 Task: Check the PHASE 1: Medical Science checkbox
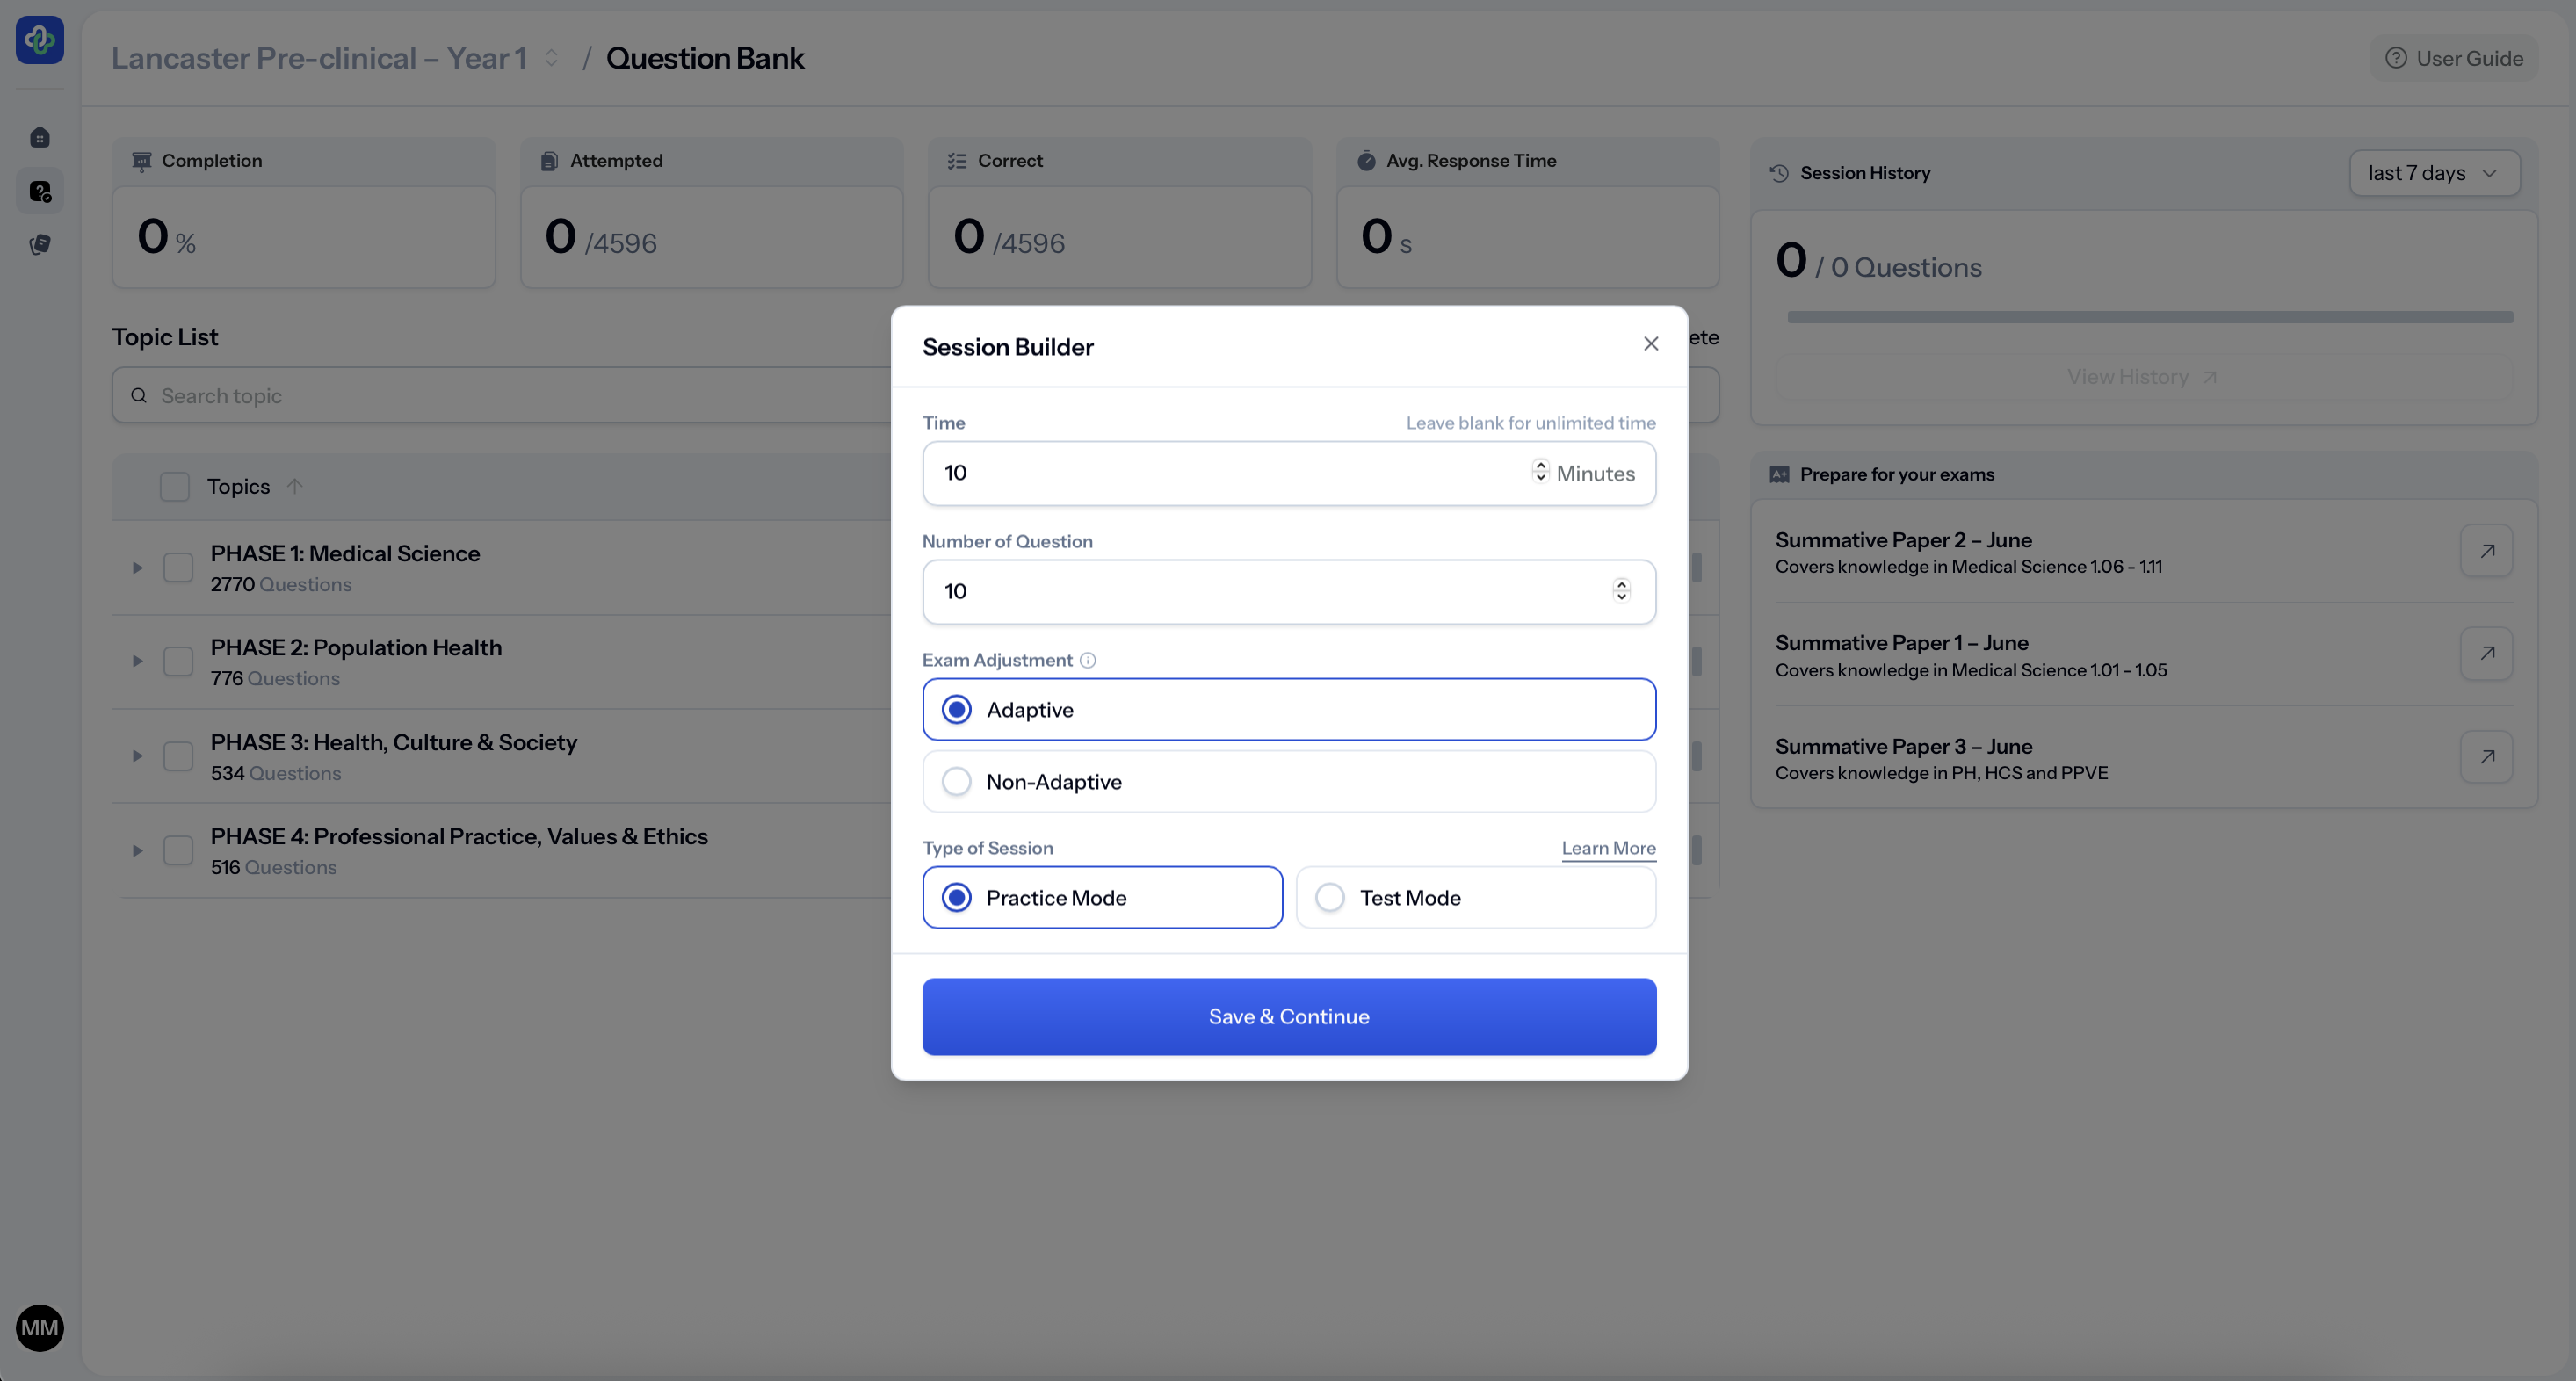pos(178,567)
